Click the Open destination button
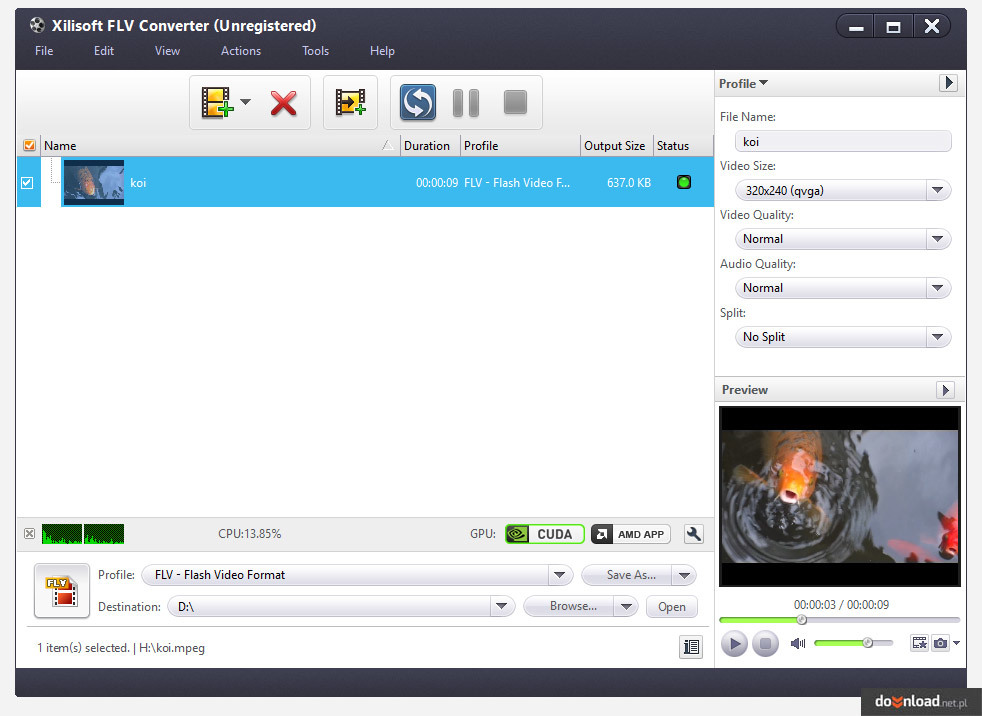 tap(671, 607)
